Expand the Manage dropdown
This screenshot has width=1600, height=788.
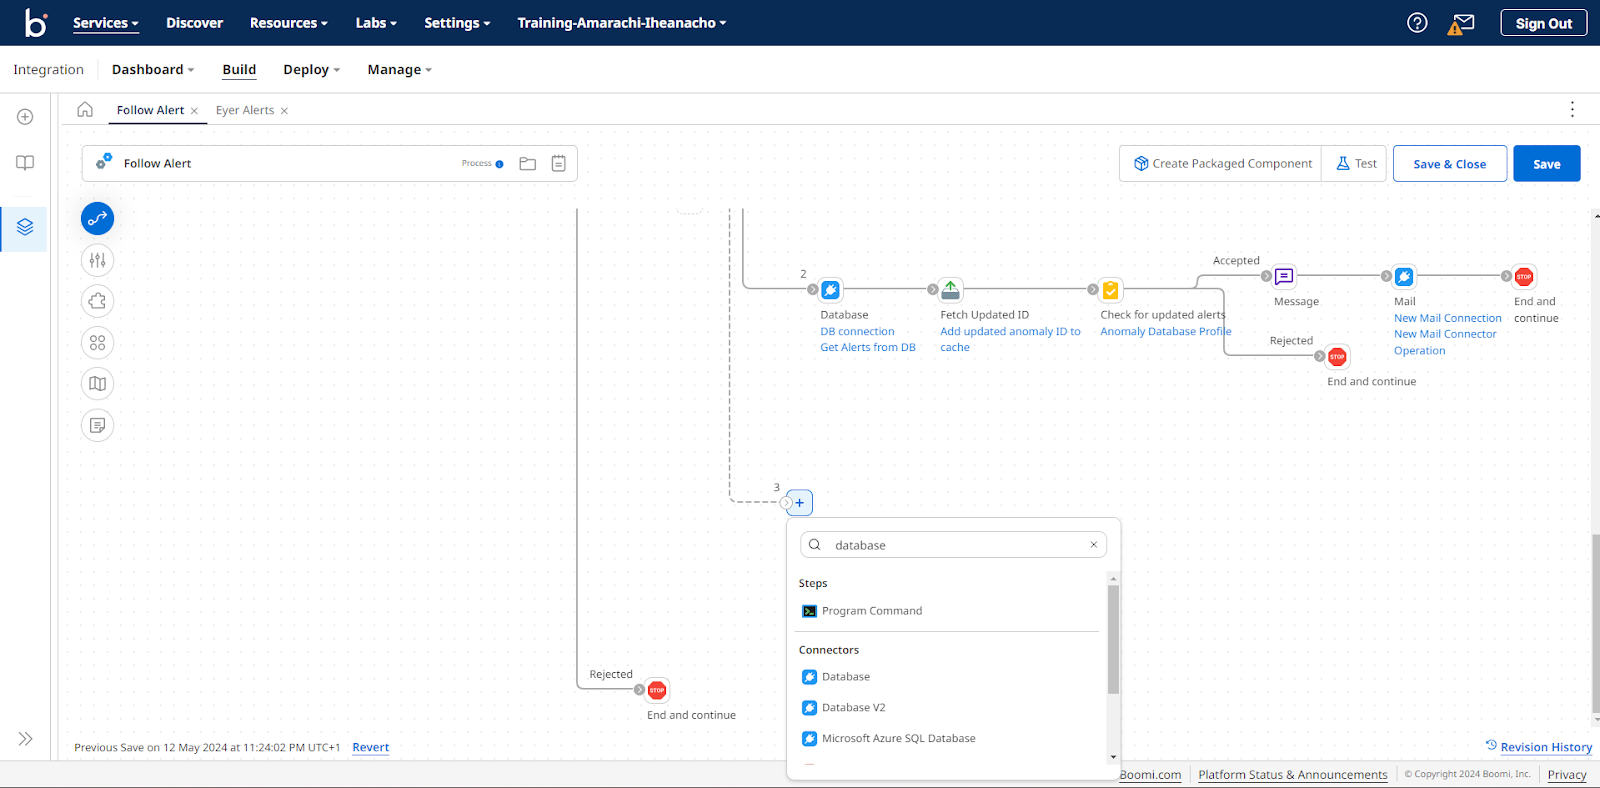click(x=400, y=70)
